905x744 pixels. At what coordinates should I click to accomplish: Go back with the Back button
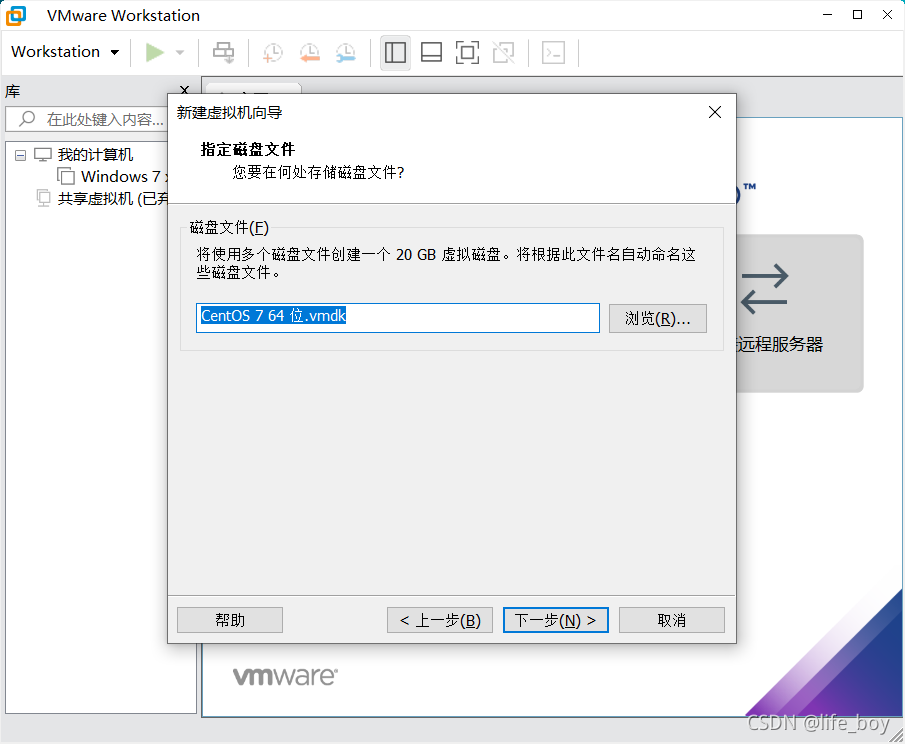click(440, 620)
